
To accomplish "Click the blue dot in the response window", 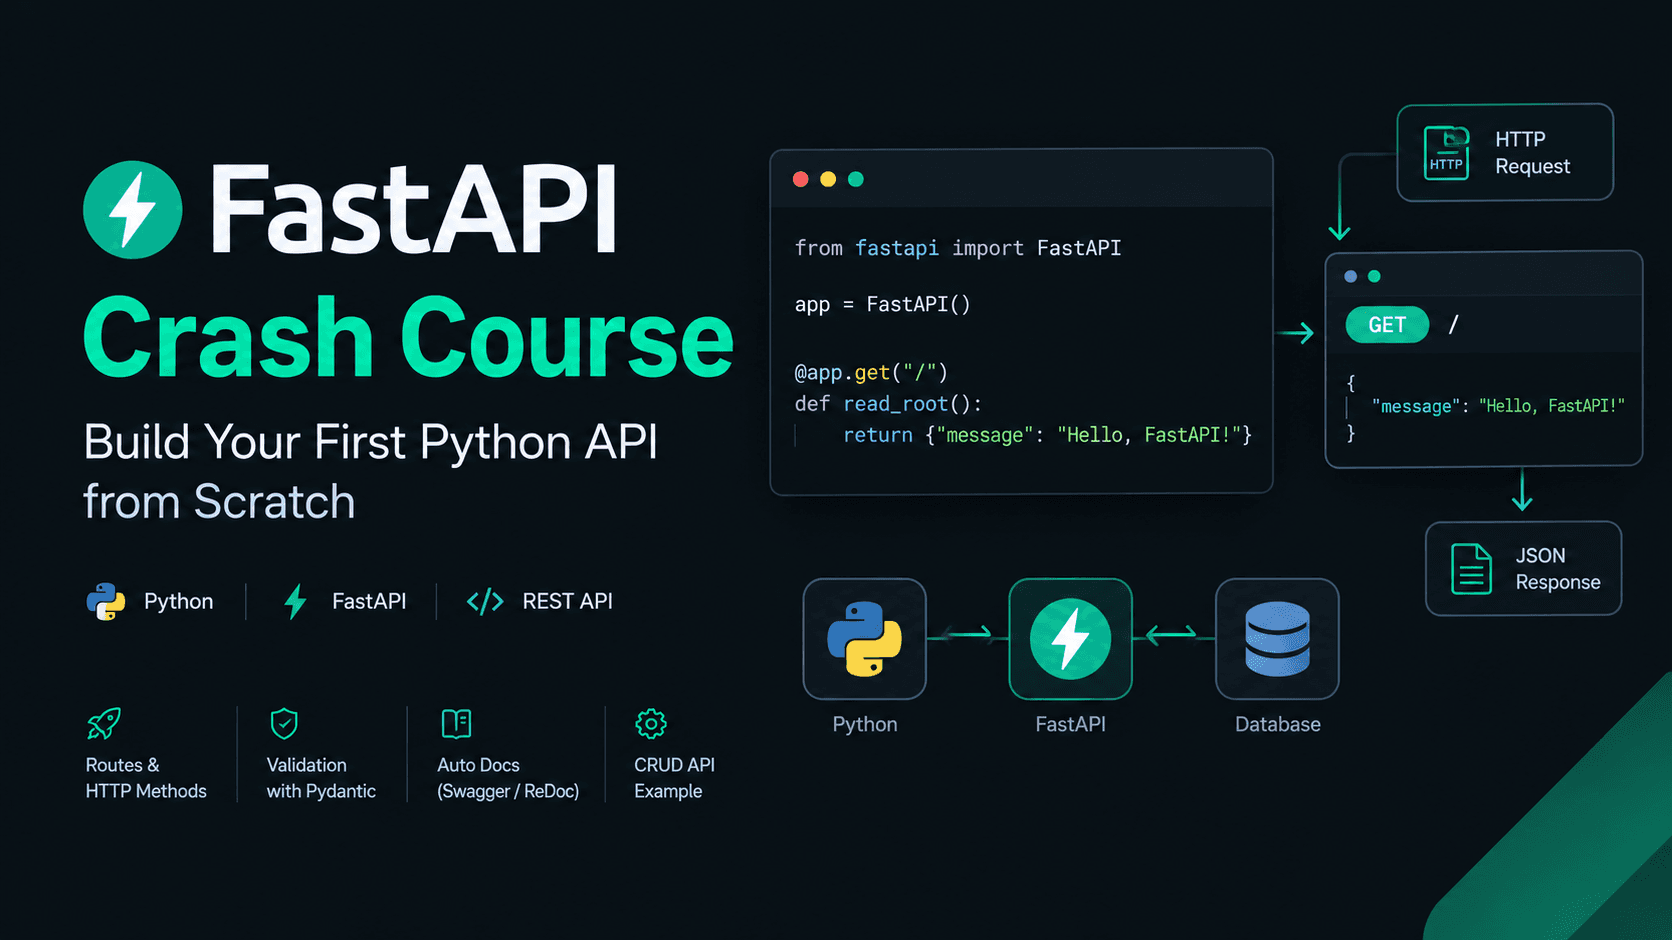I will (1351, 276).
